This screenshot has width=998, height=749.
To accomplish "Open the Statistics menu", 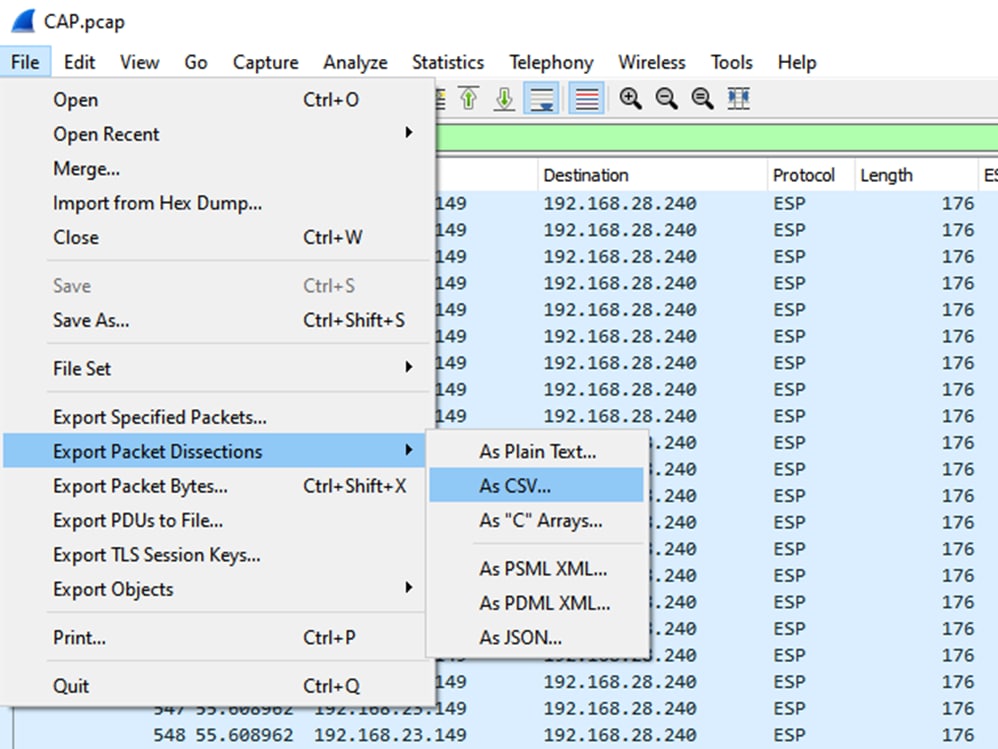I will coord(447,62).
